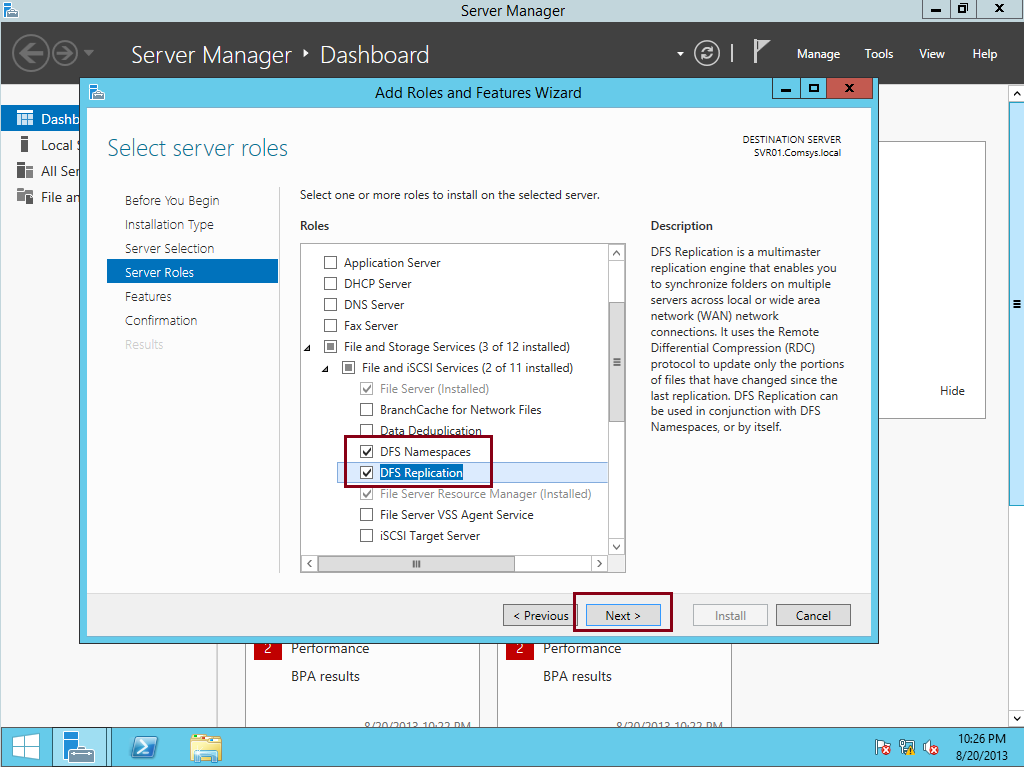Click the Previous button

coord(539,615)
